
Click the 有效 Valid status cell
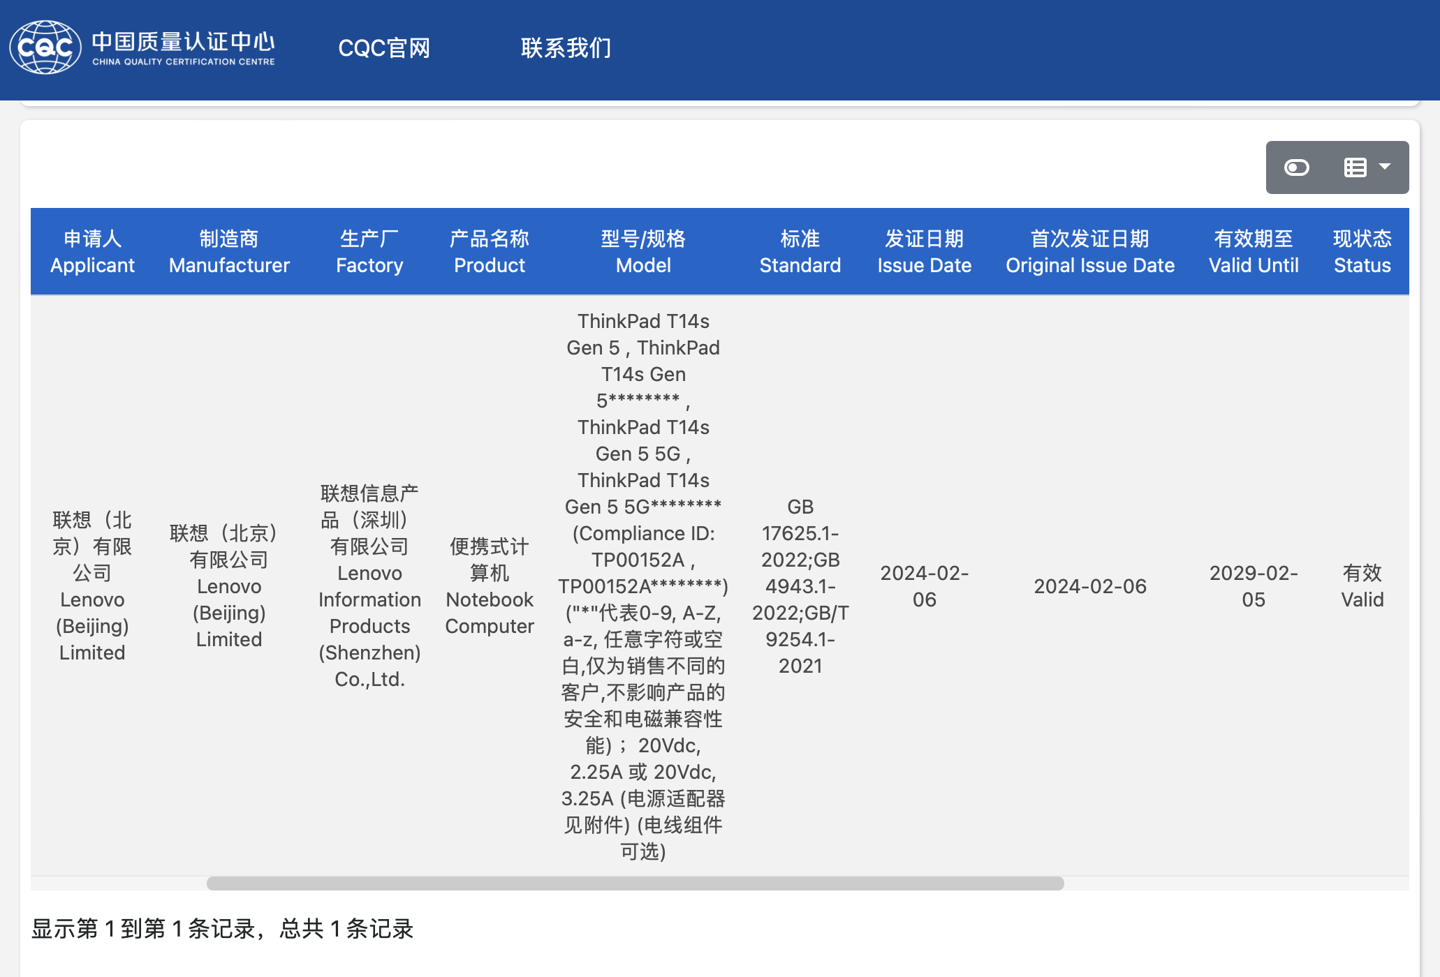tap(1362, 586)
